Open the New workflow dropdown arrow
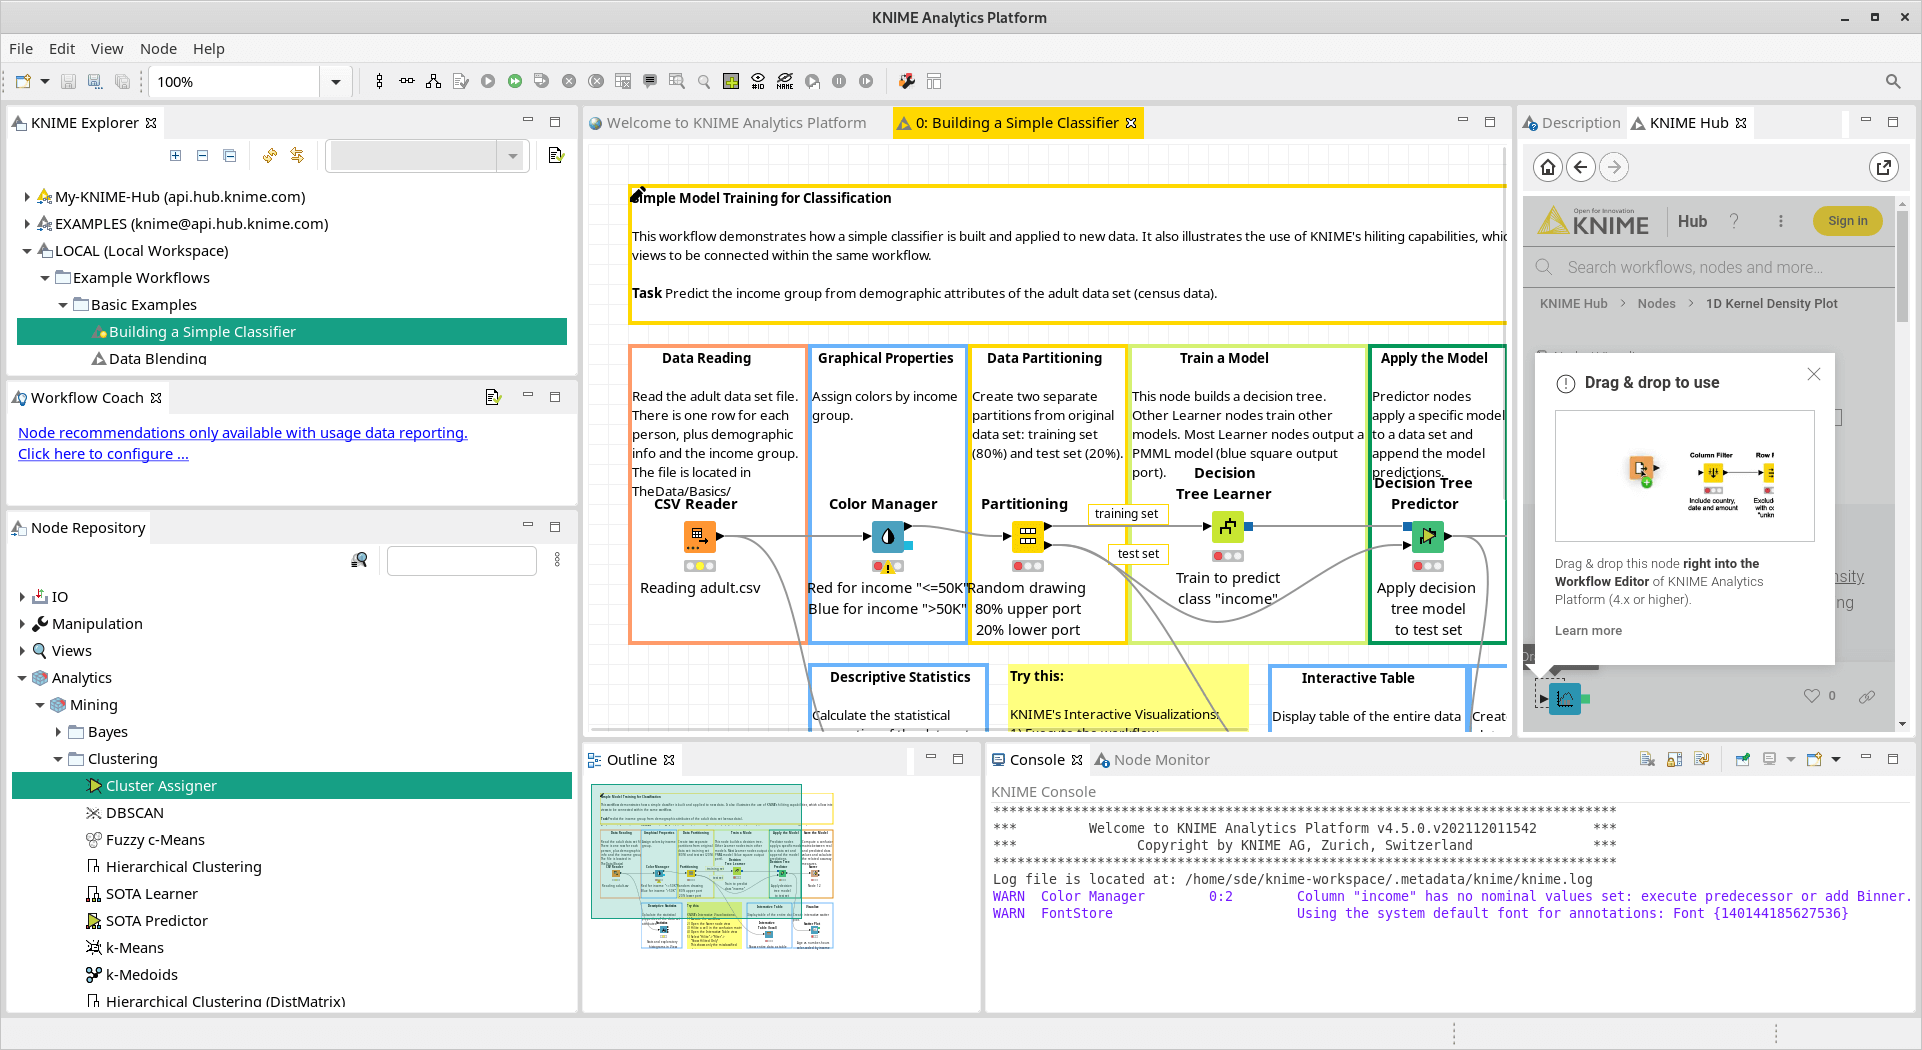The image size is (1922, 1050). pos(45,82)
